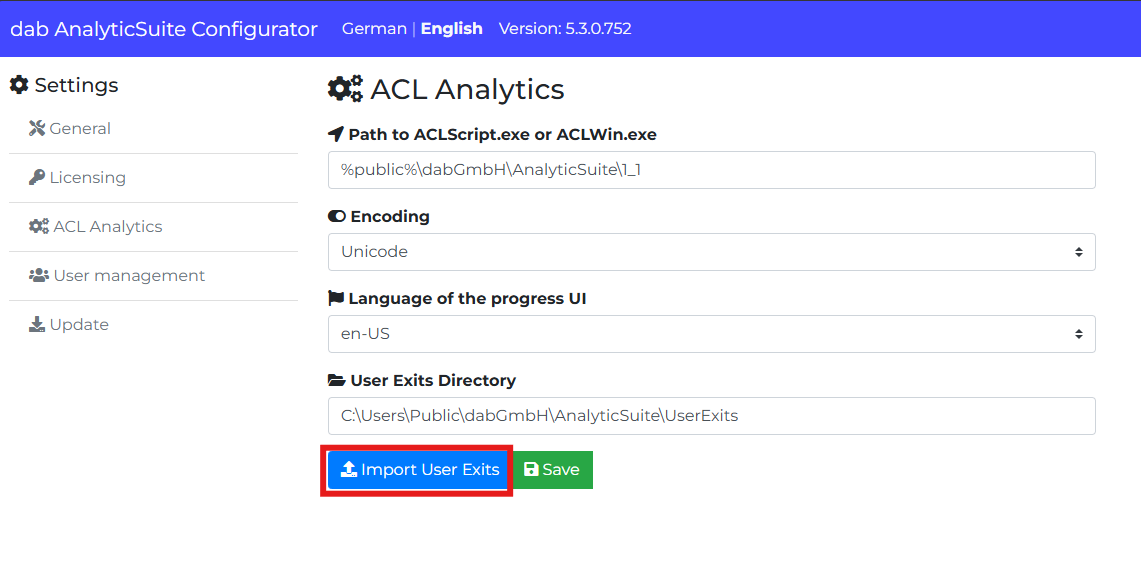Click the gear icon next to Settings heading
This screenshot has height=562, width=1141.
pos(19,85)
